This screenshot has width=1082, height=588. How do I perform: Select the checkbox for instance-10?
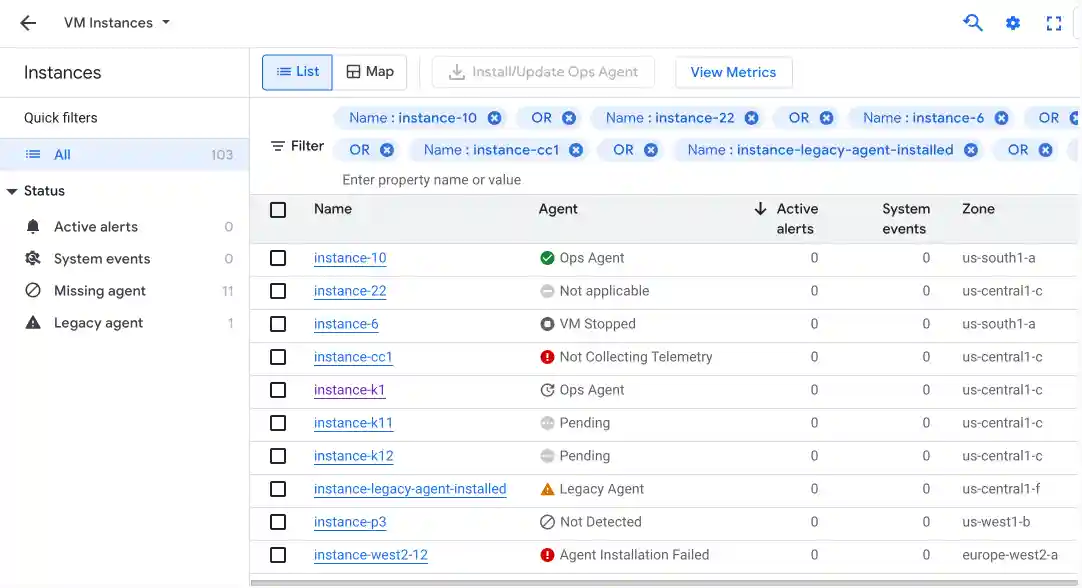point(278,257)
